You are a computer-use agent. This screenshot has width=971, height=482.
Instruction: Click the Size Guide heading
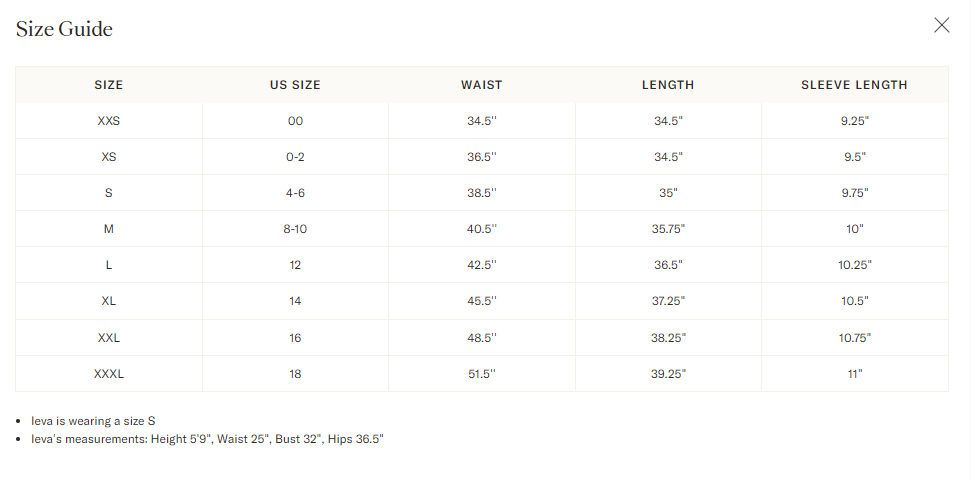[64, 29]
